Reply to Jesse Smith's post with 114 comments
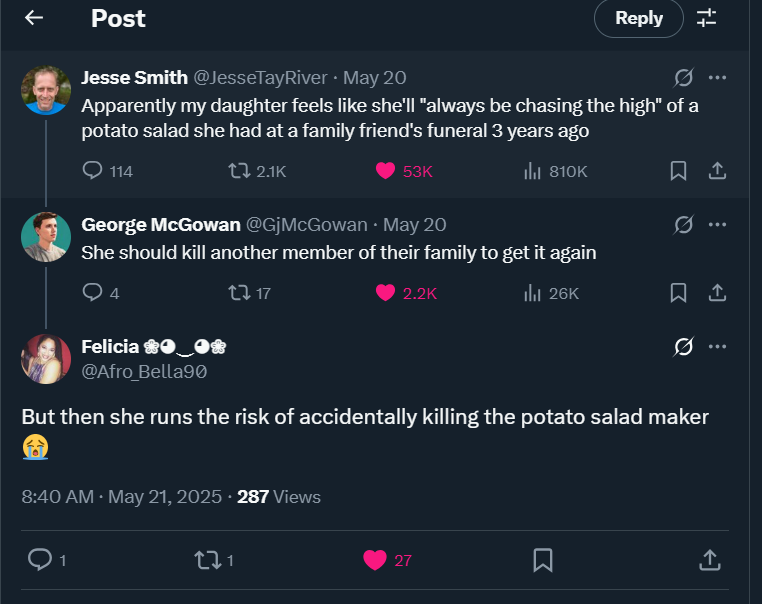Image resolution: width=762 pixels, height=604 pixels. tap(107, 171)
